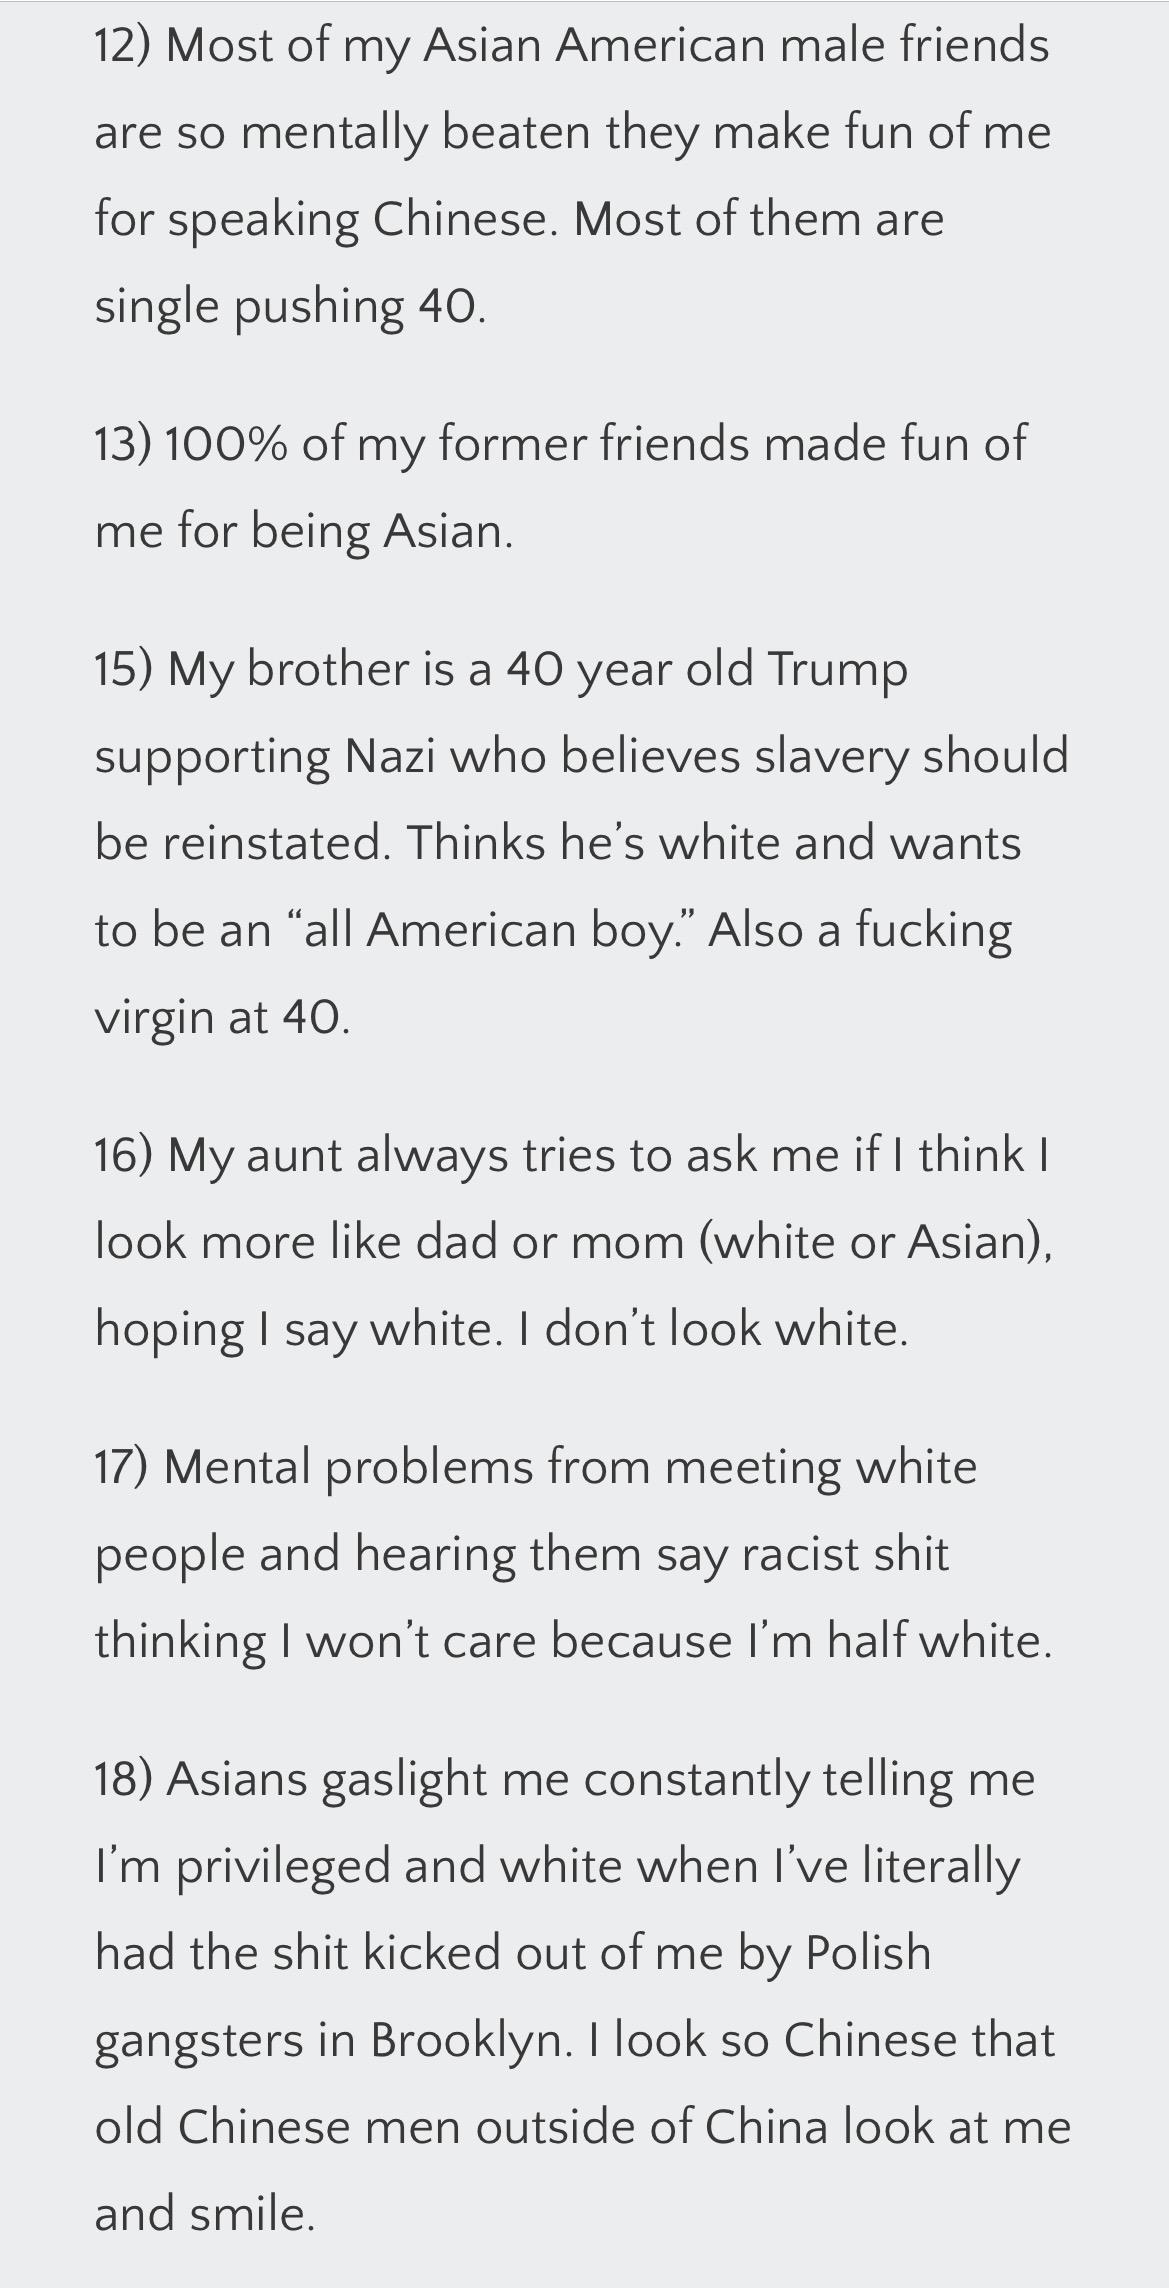Click the "100%" text in item 13

point(227,444)
